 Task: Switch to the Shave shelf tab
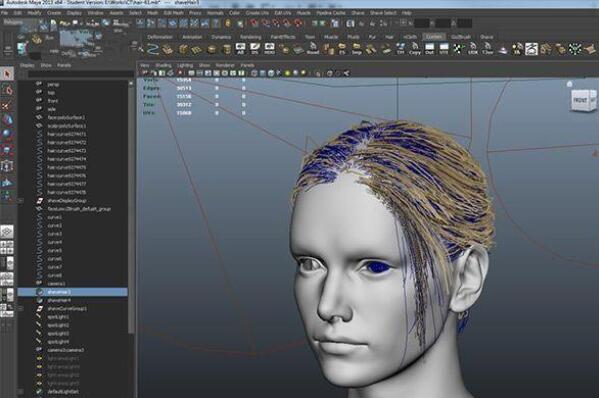click(x=486, y=37)
